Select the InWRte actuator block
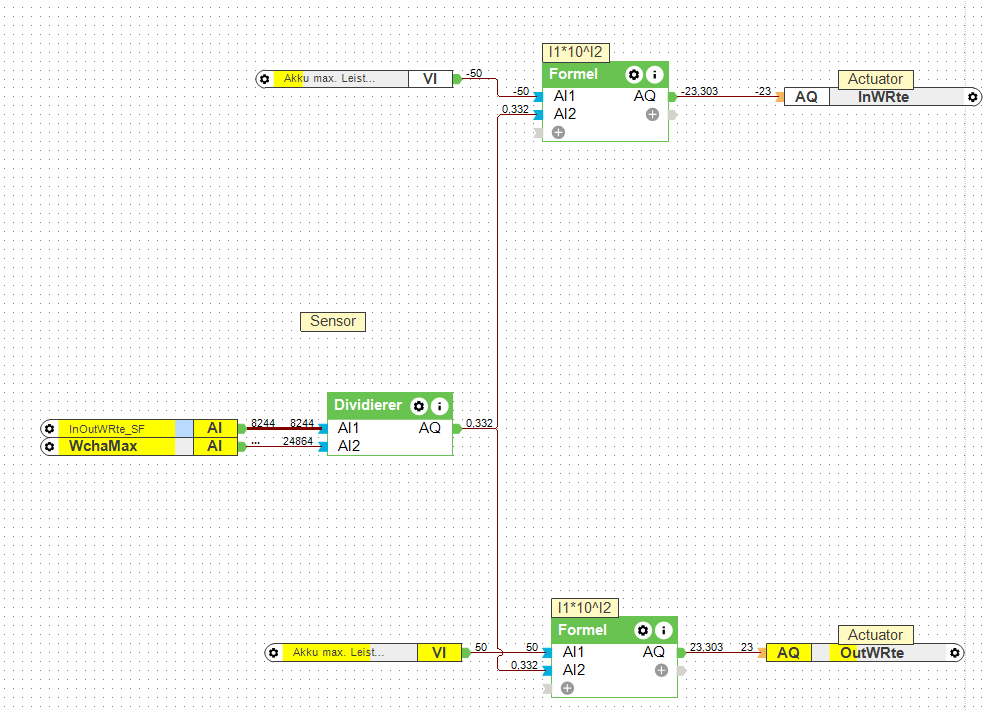This screenshot has width=990, height=711. point(883,97)
